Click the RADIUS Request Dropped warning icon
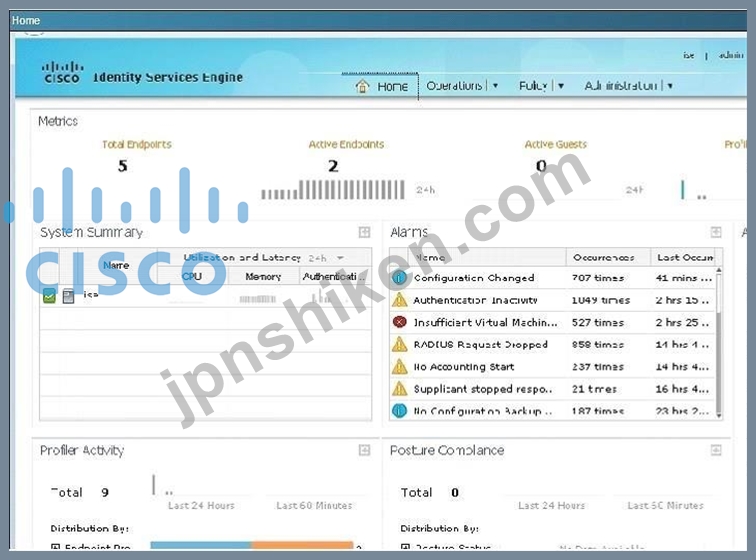Screen dimensions: 756x560 [x=399, y=344]
